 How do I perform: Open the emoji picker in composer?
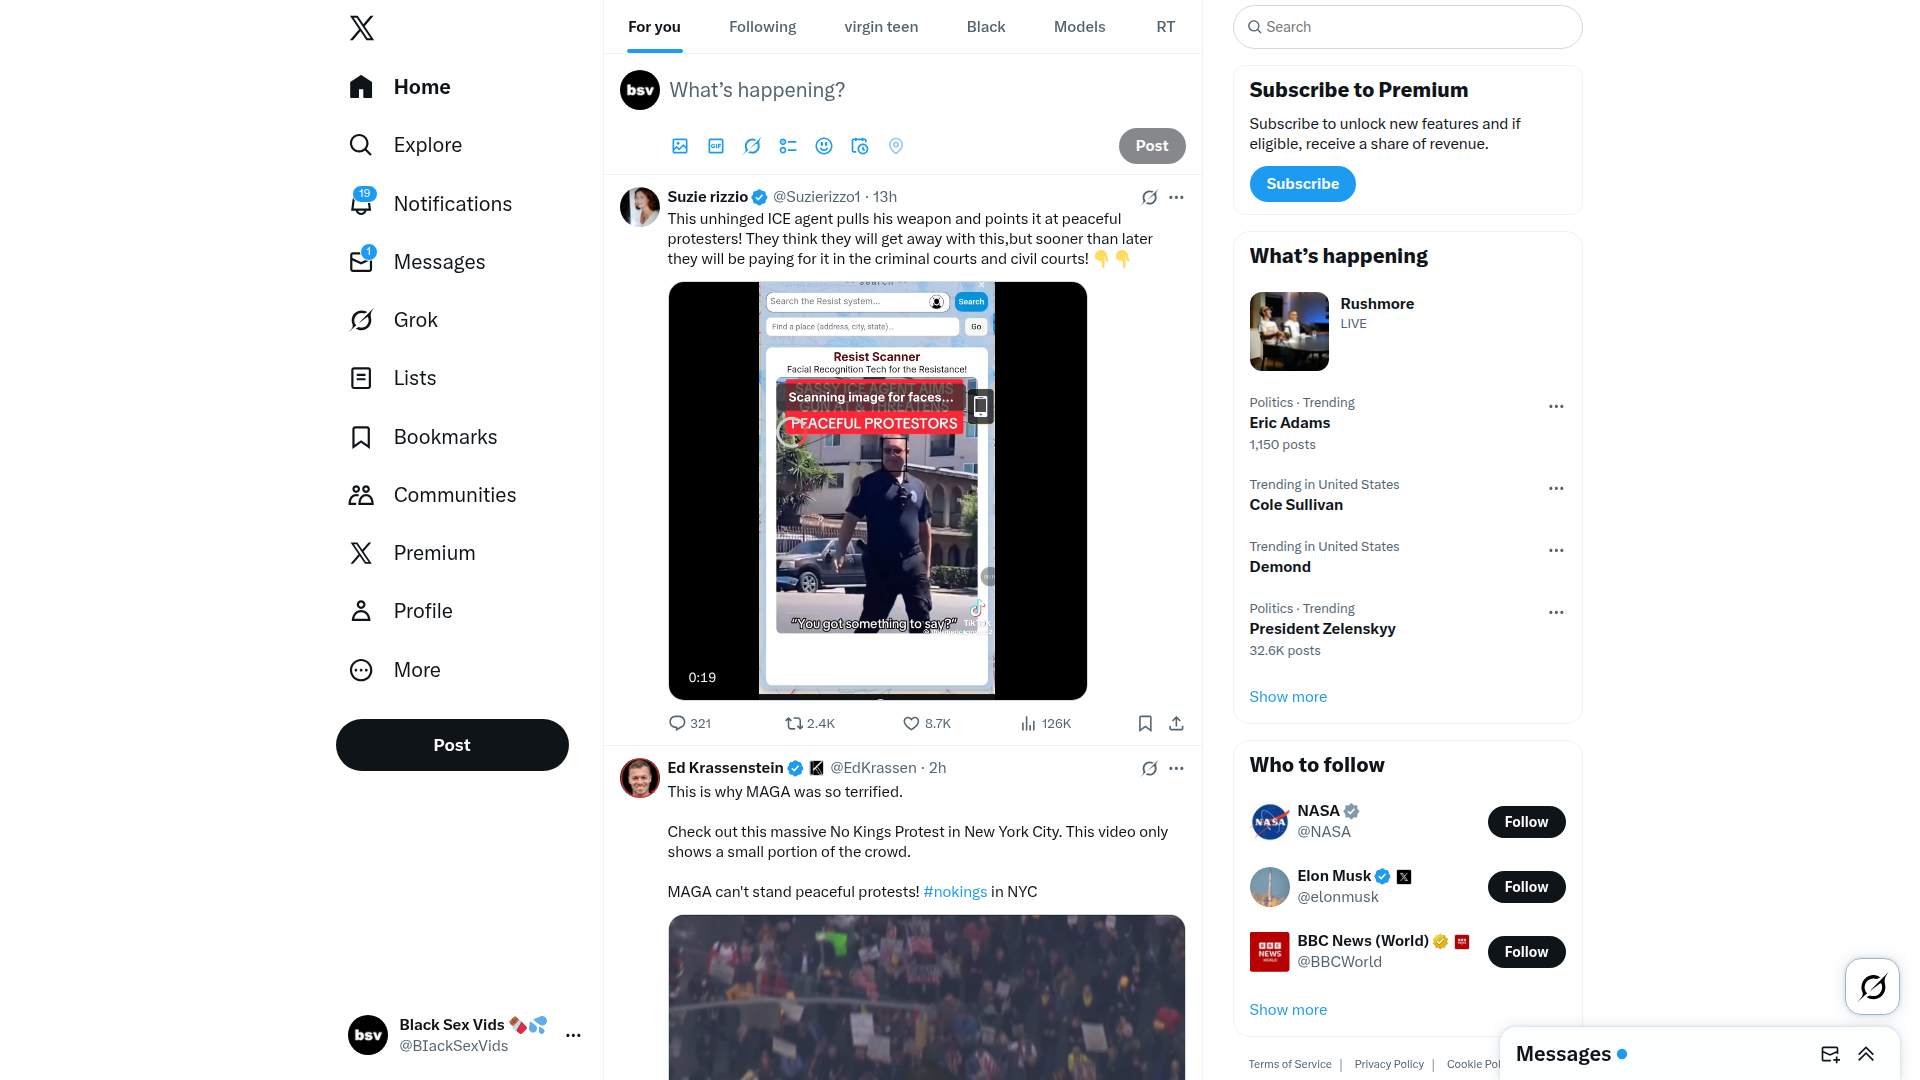click(x=824, y=146)
